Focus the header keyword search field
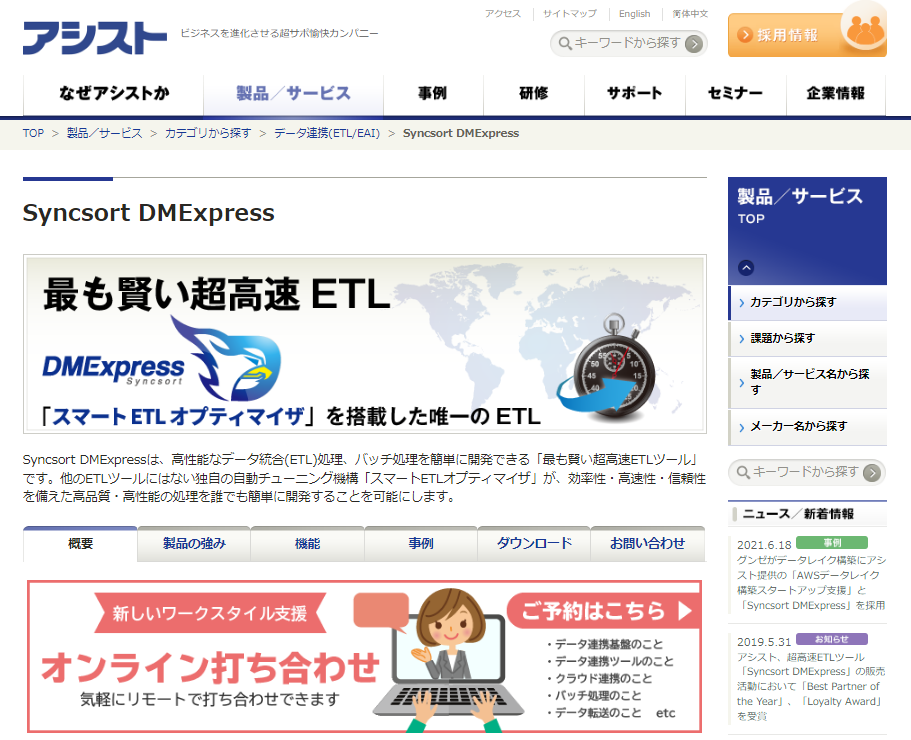The image size is (911, 740). pos(627,44)
